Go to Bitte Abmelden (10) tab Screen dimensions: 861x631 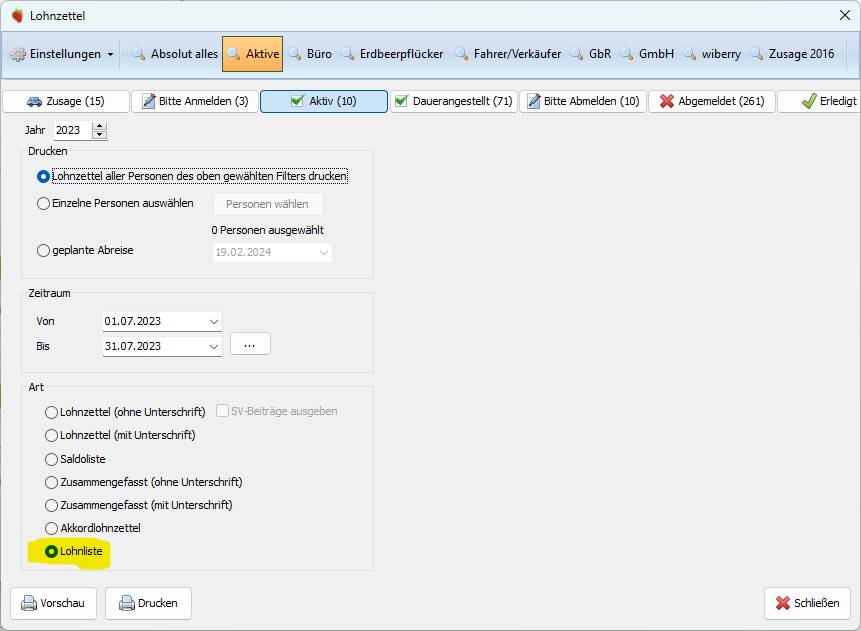point(583,101)
